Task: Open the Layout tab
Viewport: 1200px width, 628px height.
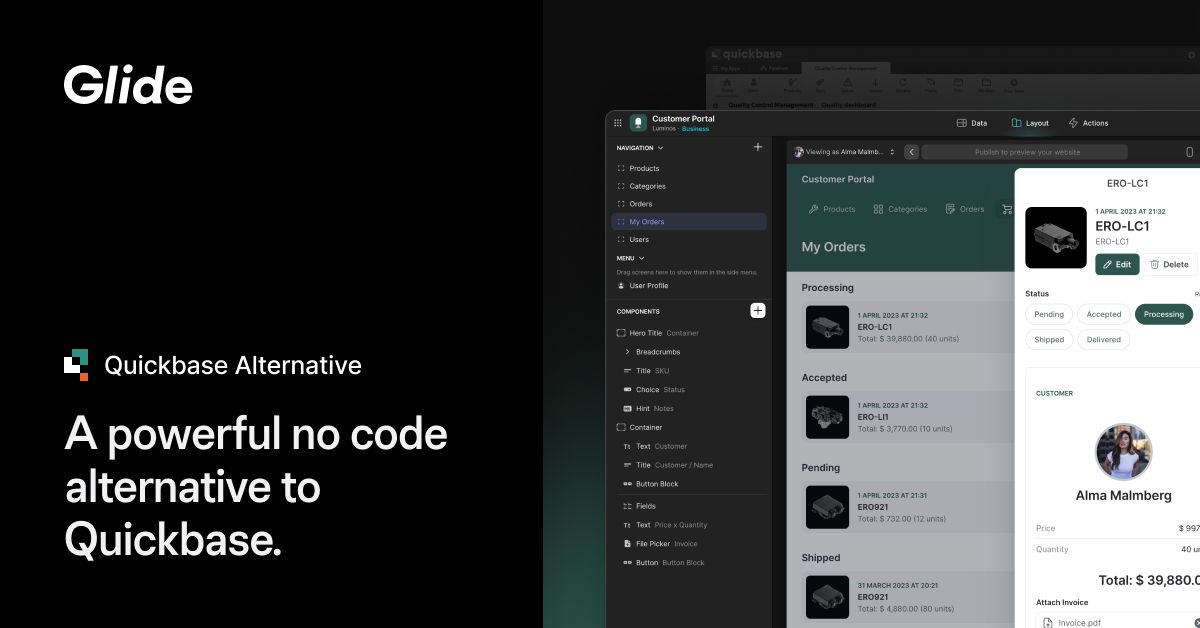Action: coord(1030,123)
